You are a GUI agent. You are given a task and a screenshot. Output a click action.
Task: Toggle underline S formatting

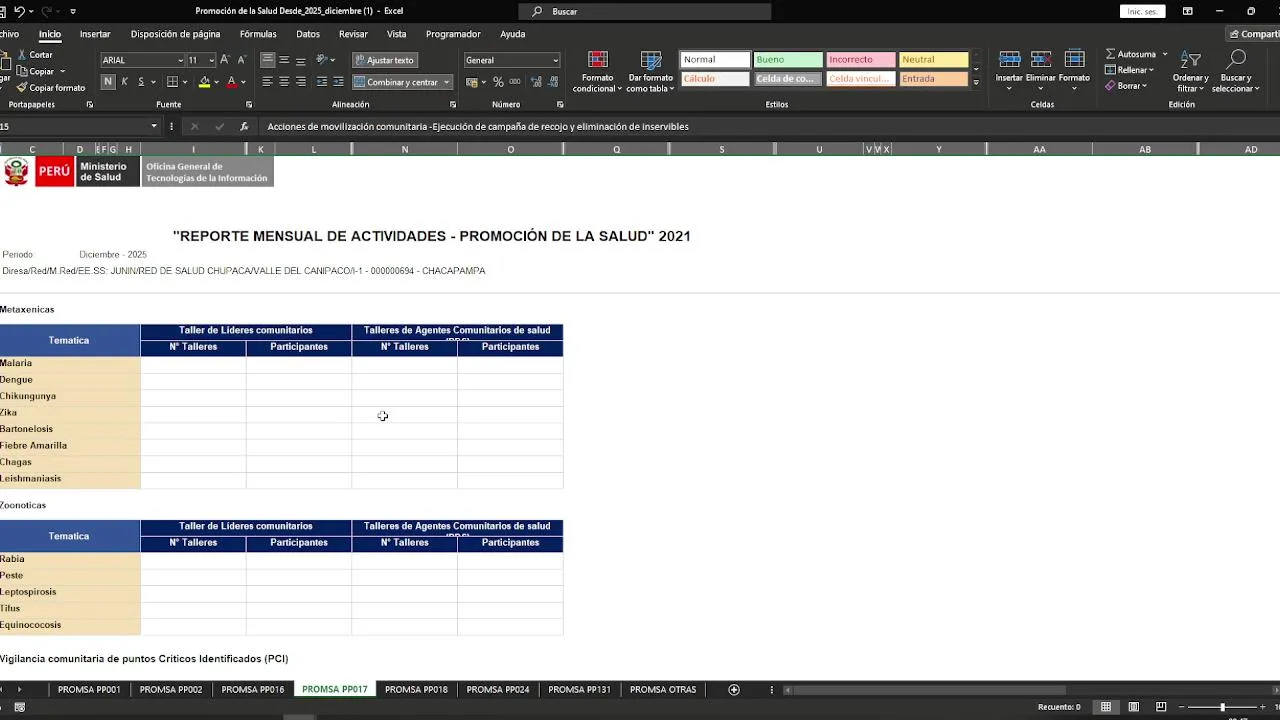[140, 82]
